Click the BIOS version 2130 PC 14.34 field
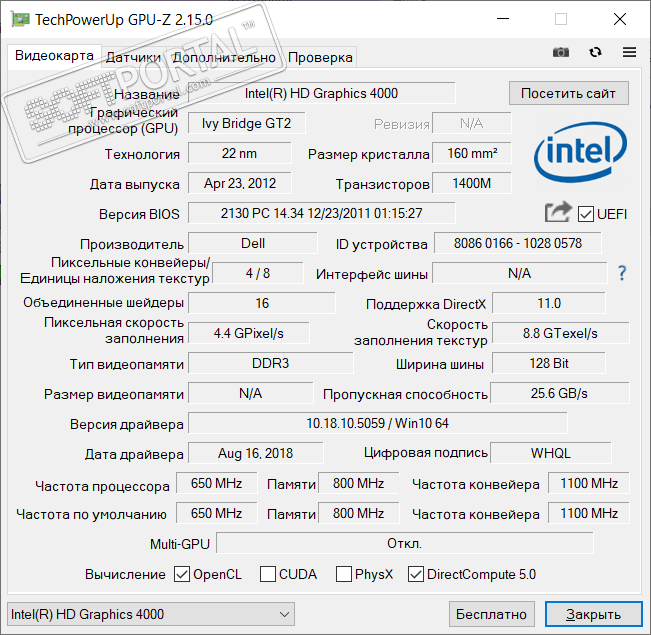Viewport: 651px width, 635px height. pos(321,213)
